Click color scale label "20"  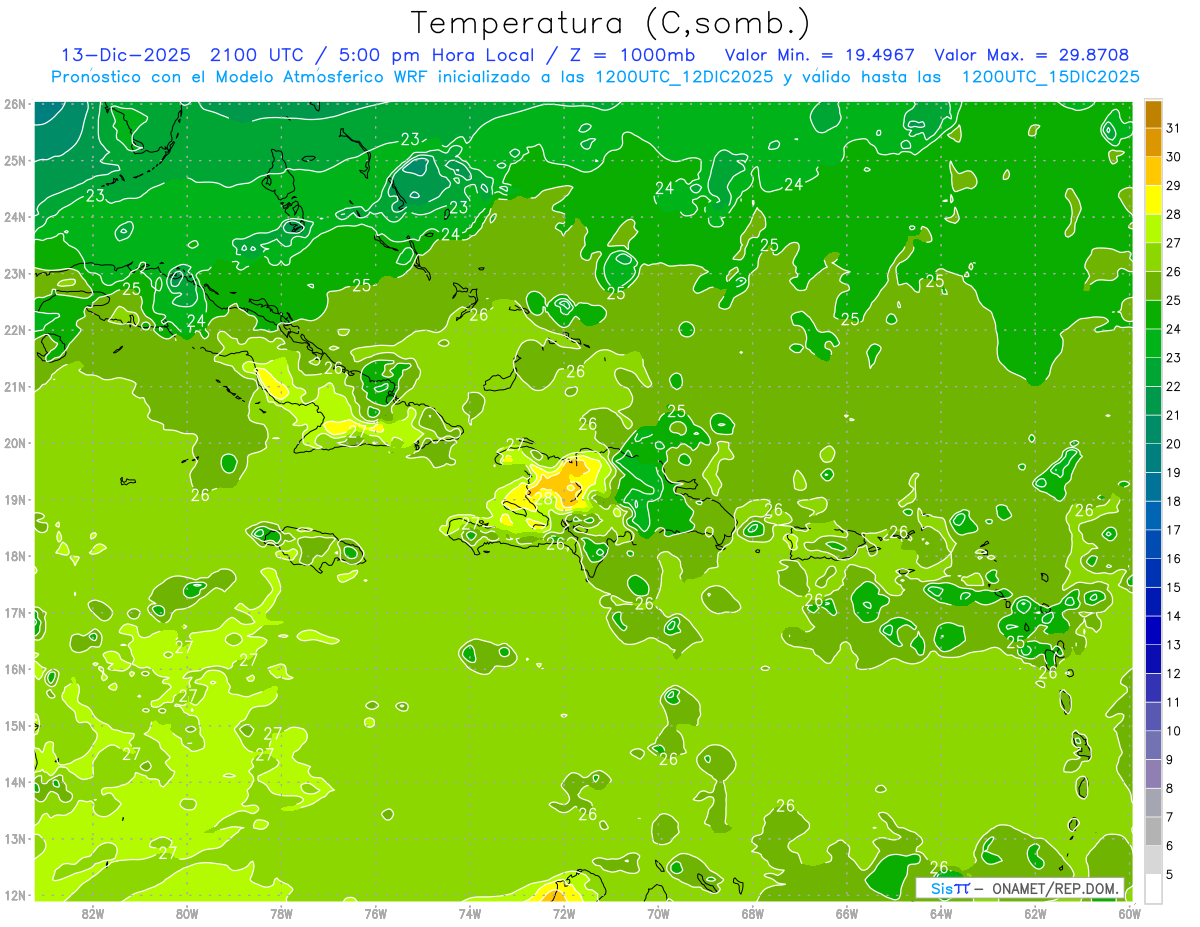coord(1173,444)
